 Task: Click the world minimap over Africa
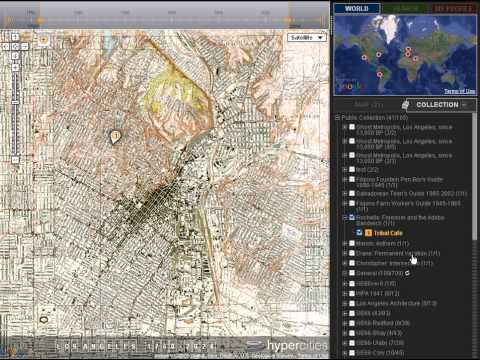[411, 68]
